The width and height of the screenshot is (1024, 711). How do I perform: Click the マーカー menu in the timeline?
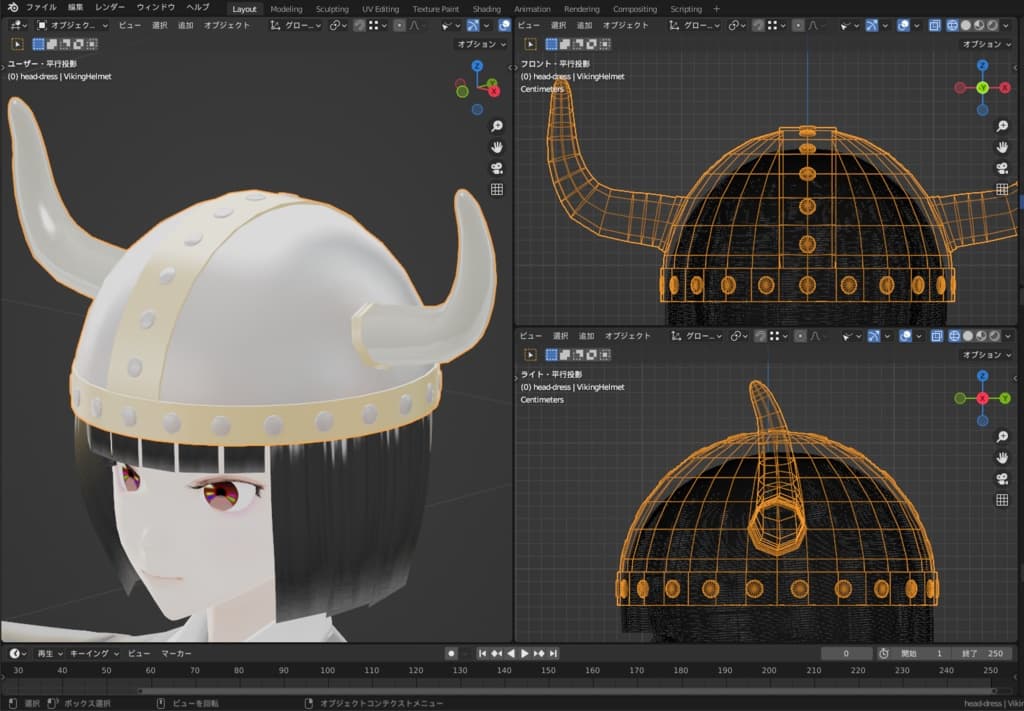tap(176, 653)
